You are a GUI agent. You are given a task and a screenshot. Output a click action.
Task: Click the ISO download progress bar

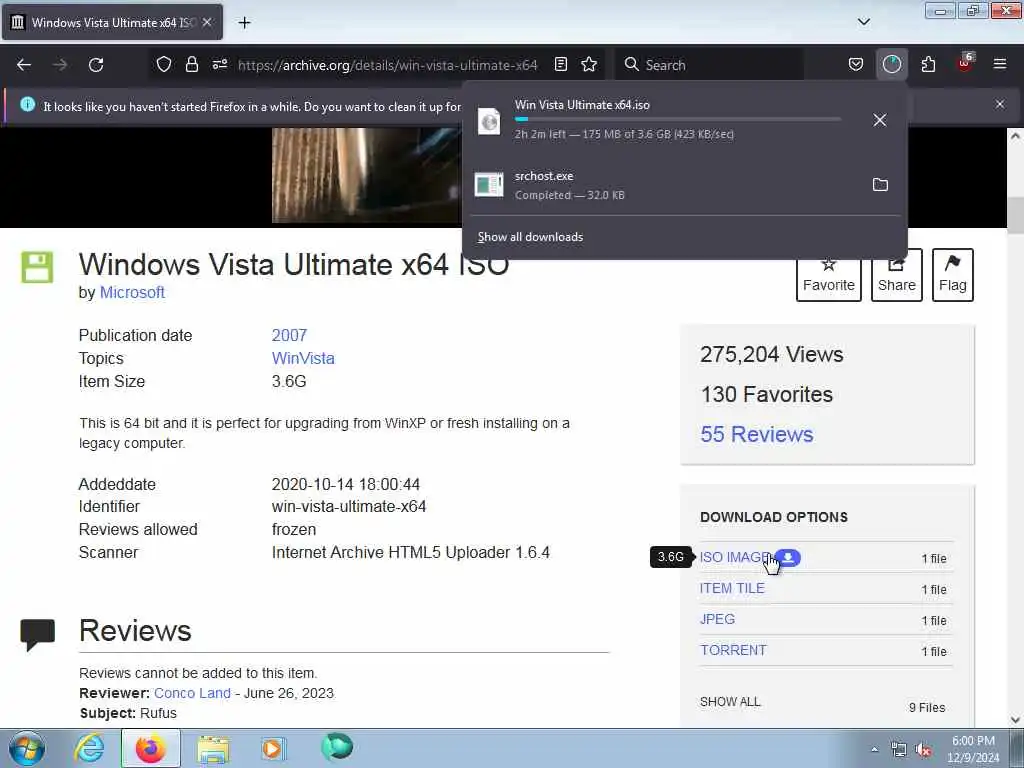pos(678,119)
